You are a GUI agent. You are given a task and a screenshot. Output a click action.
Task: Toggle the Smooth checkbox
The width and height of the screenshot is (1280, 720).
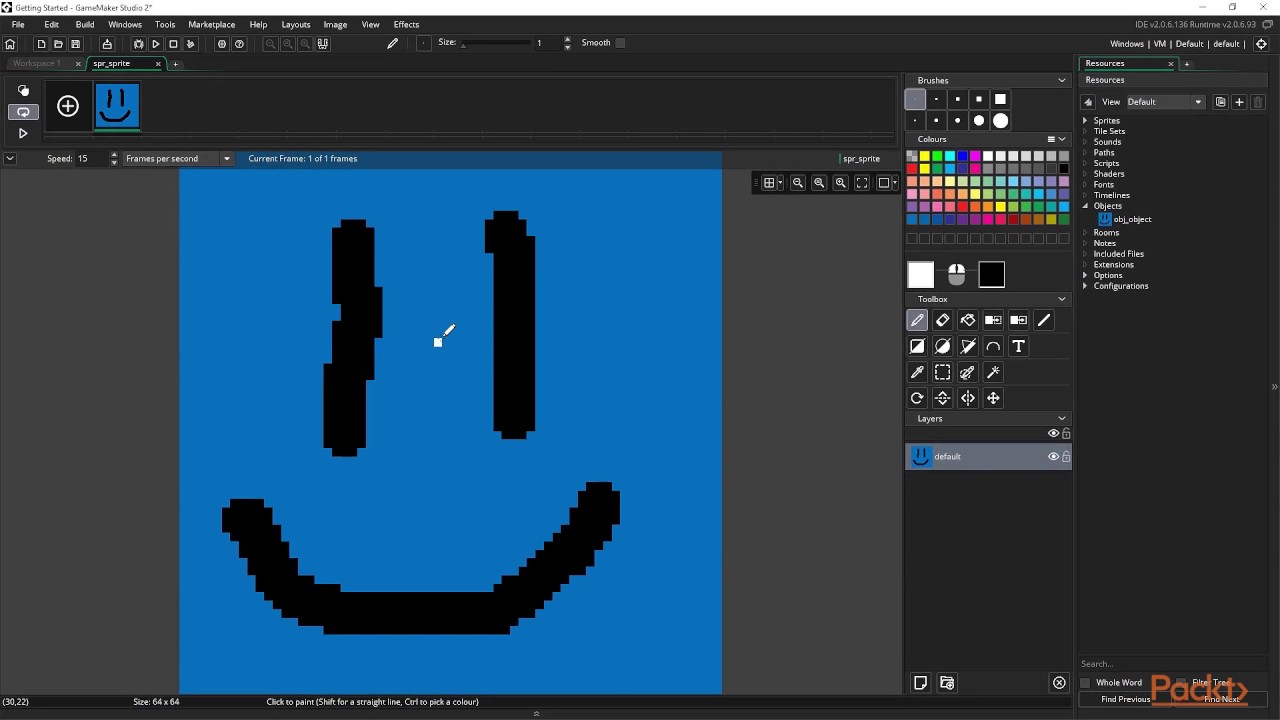620,43
